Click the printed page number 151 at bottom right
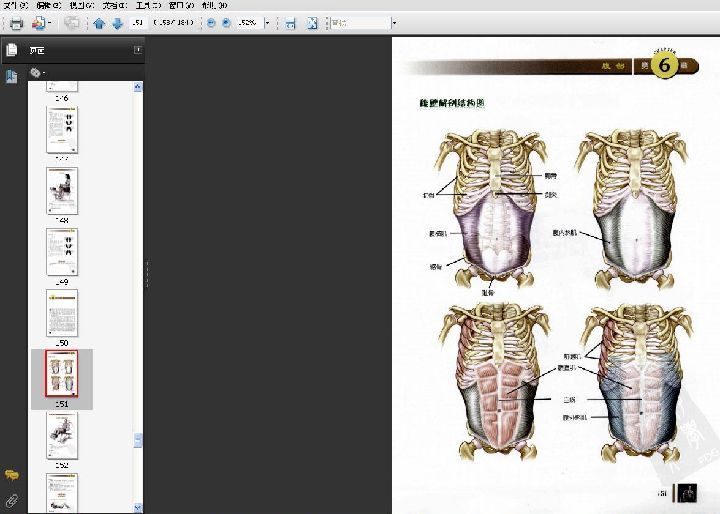Image resolution: width=720 pixels, height=514 pixels. click(x=662, y=493)
